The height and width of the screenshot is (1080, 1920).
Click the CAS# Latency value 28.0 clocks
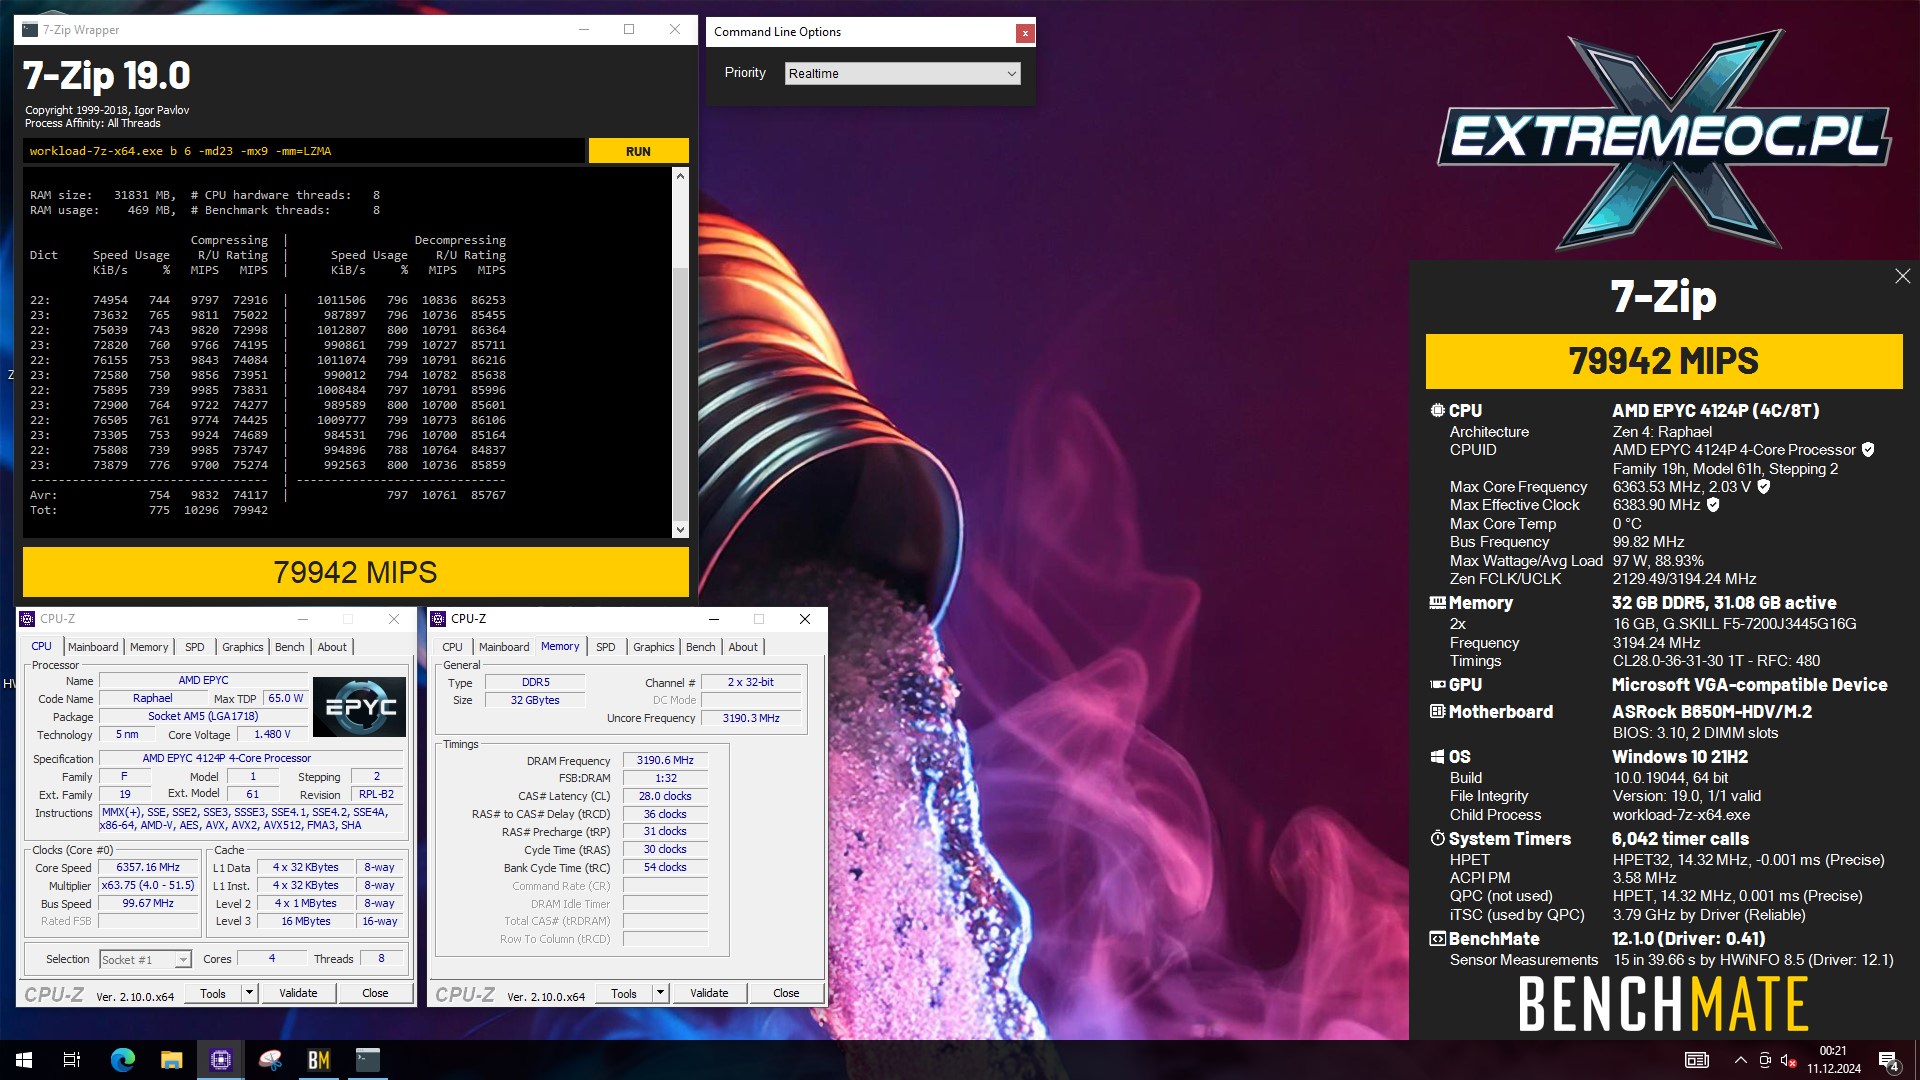[665, 796]
